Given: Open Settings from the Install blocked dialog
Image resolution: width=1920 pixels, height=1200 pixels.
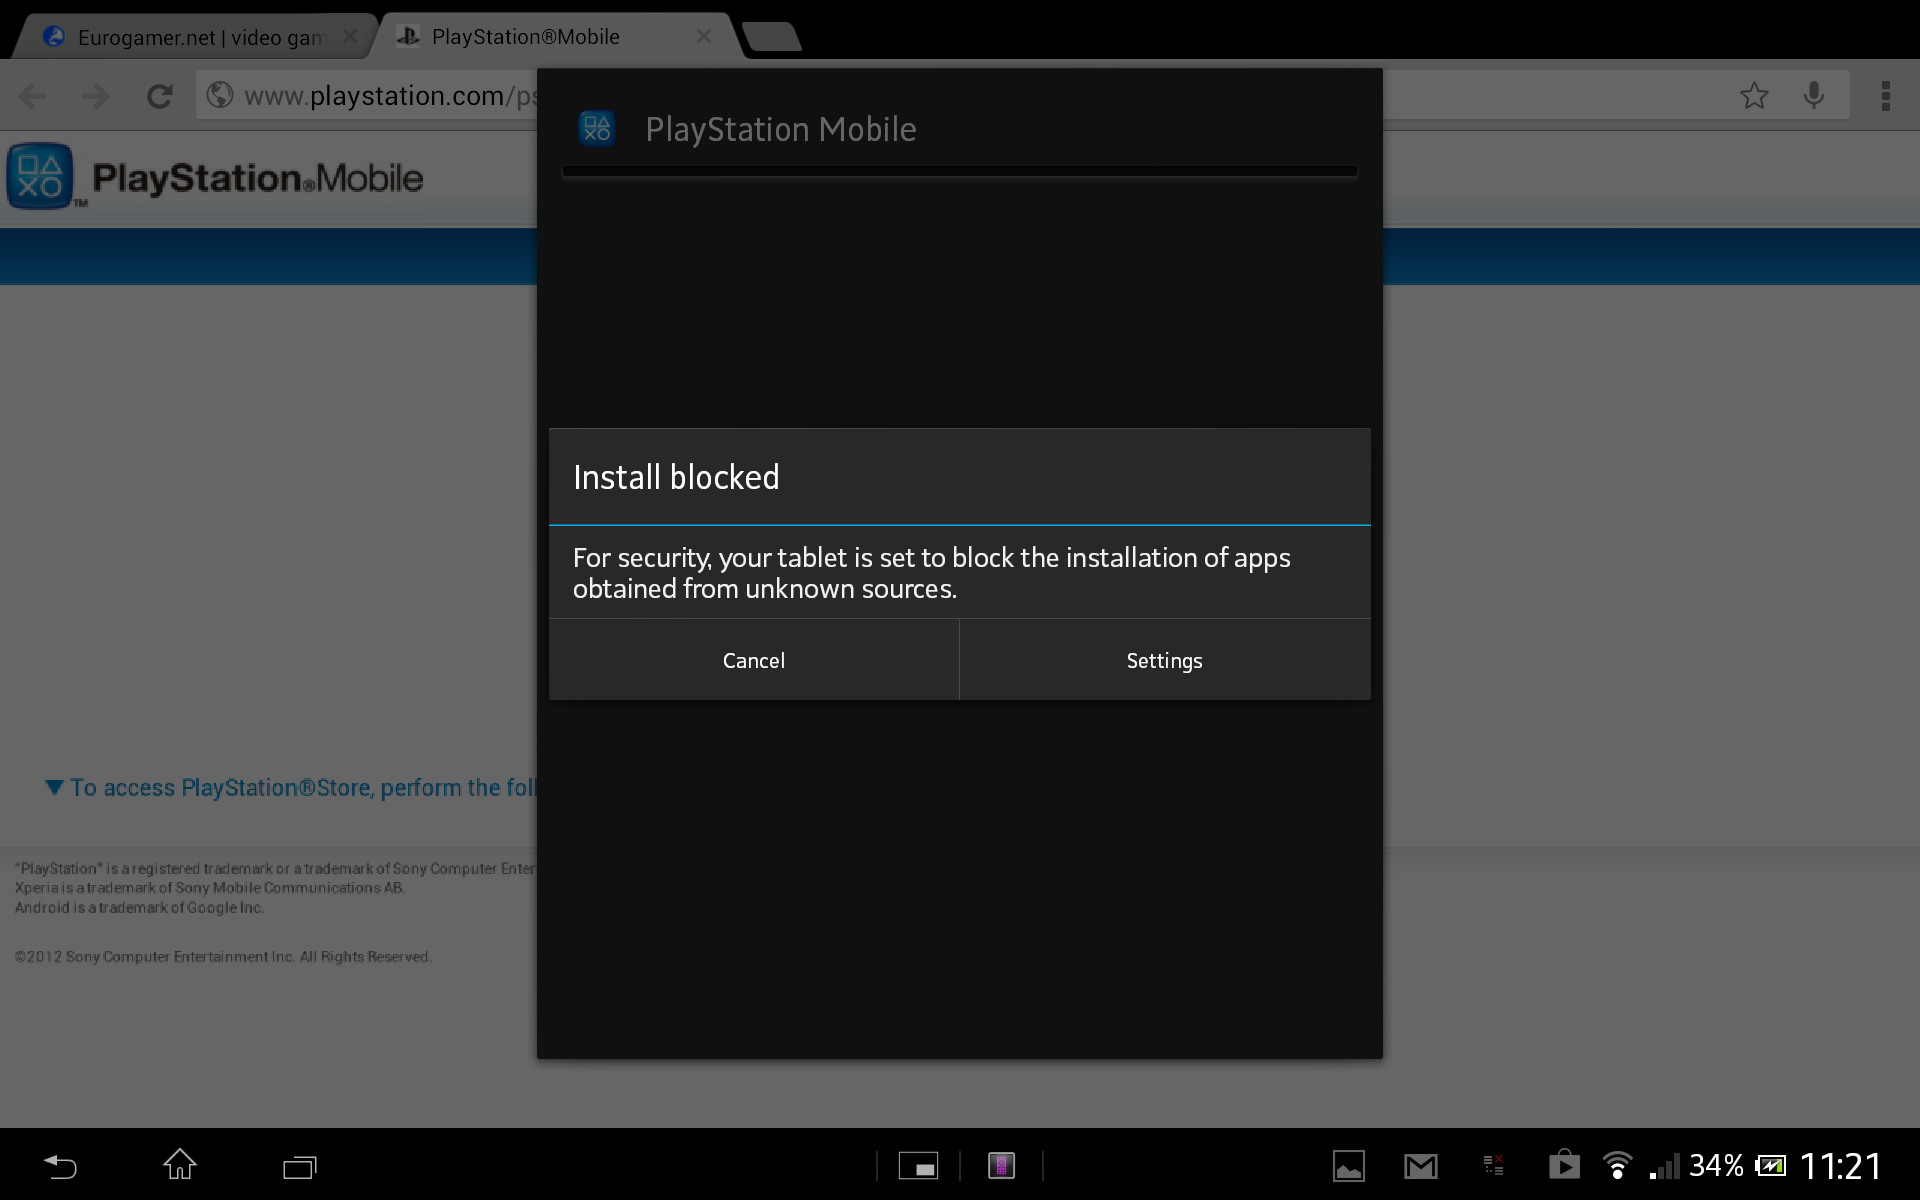Looking at the screenshot, I should tap(1165, 660).
